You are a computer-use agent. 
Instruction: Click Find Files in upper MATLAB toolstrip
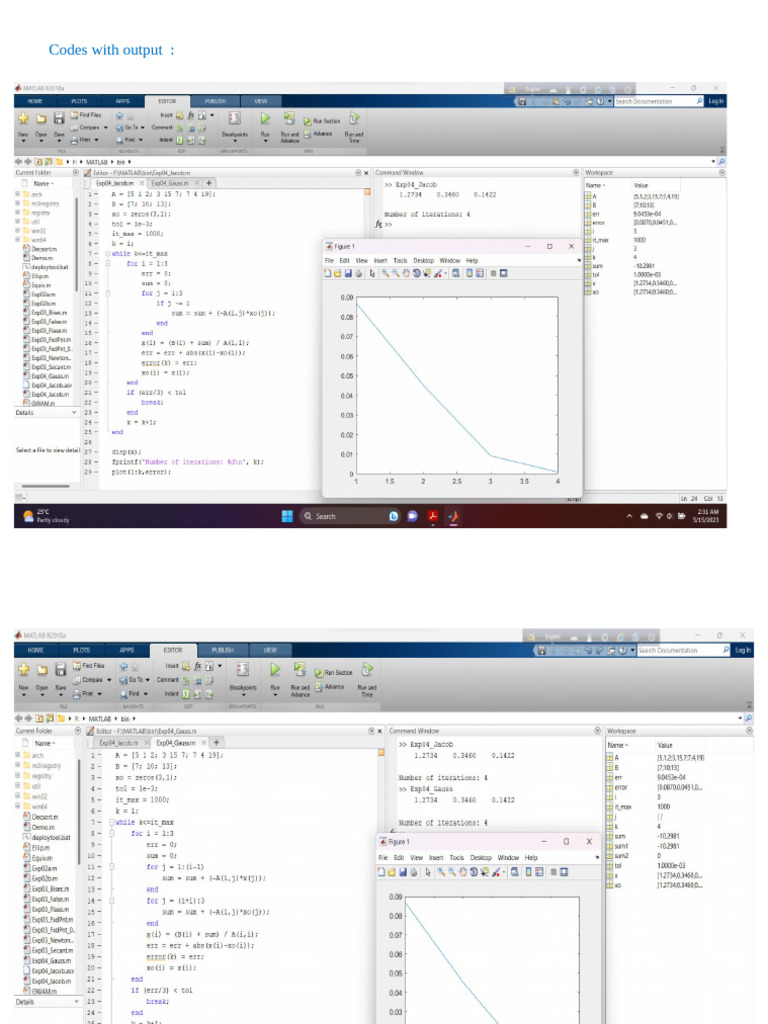point(86,115)
